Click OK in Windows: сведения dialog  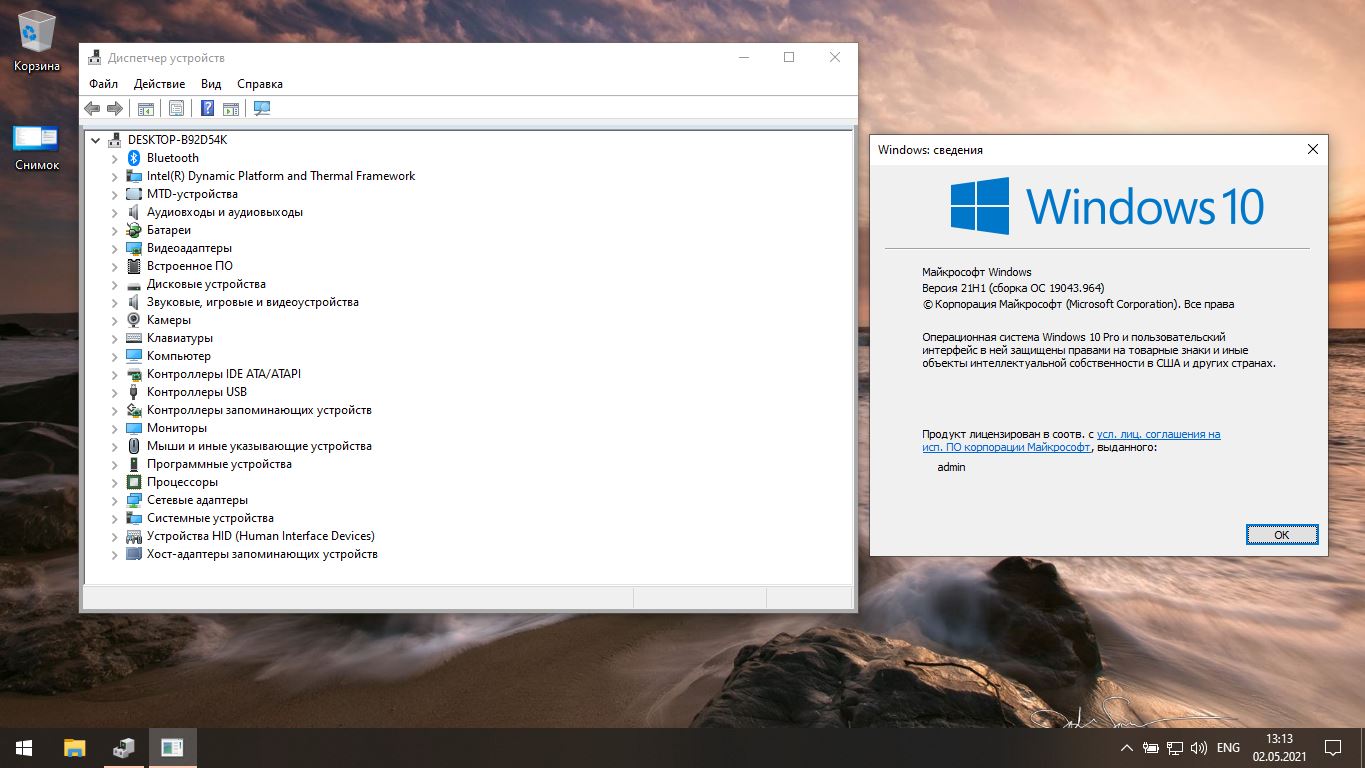(1282, 535)
